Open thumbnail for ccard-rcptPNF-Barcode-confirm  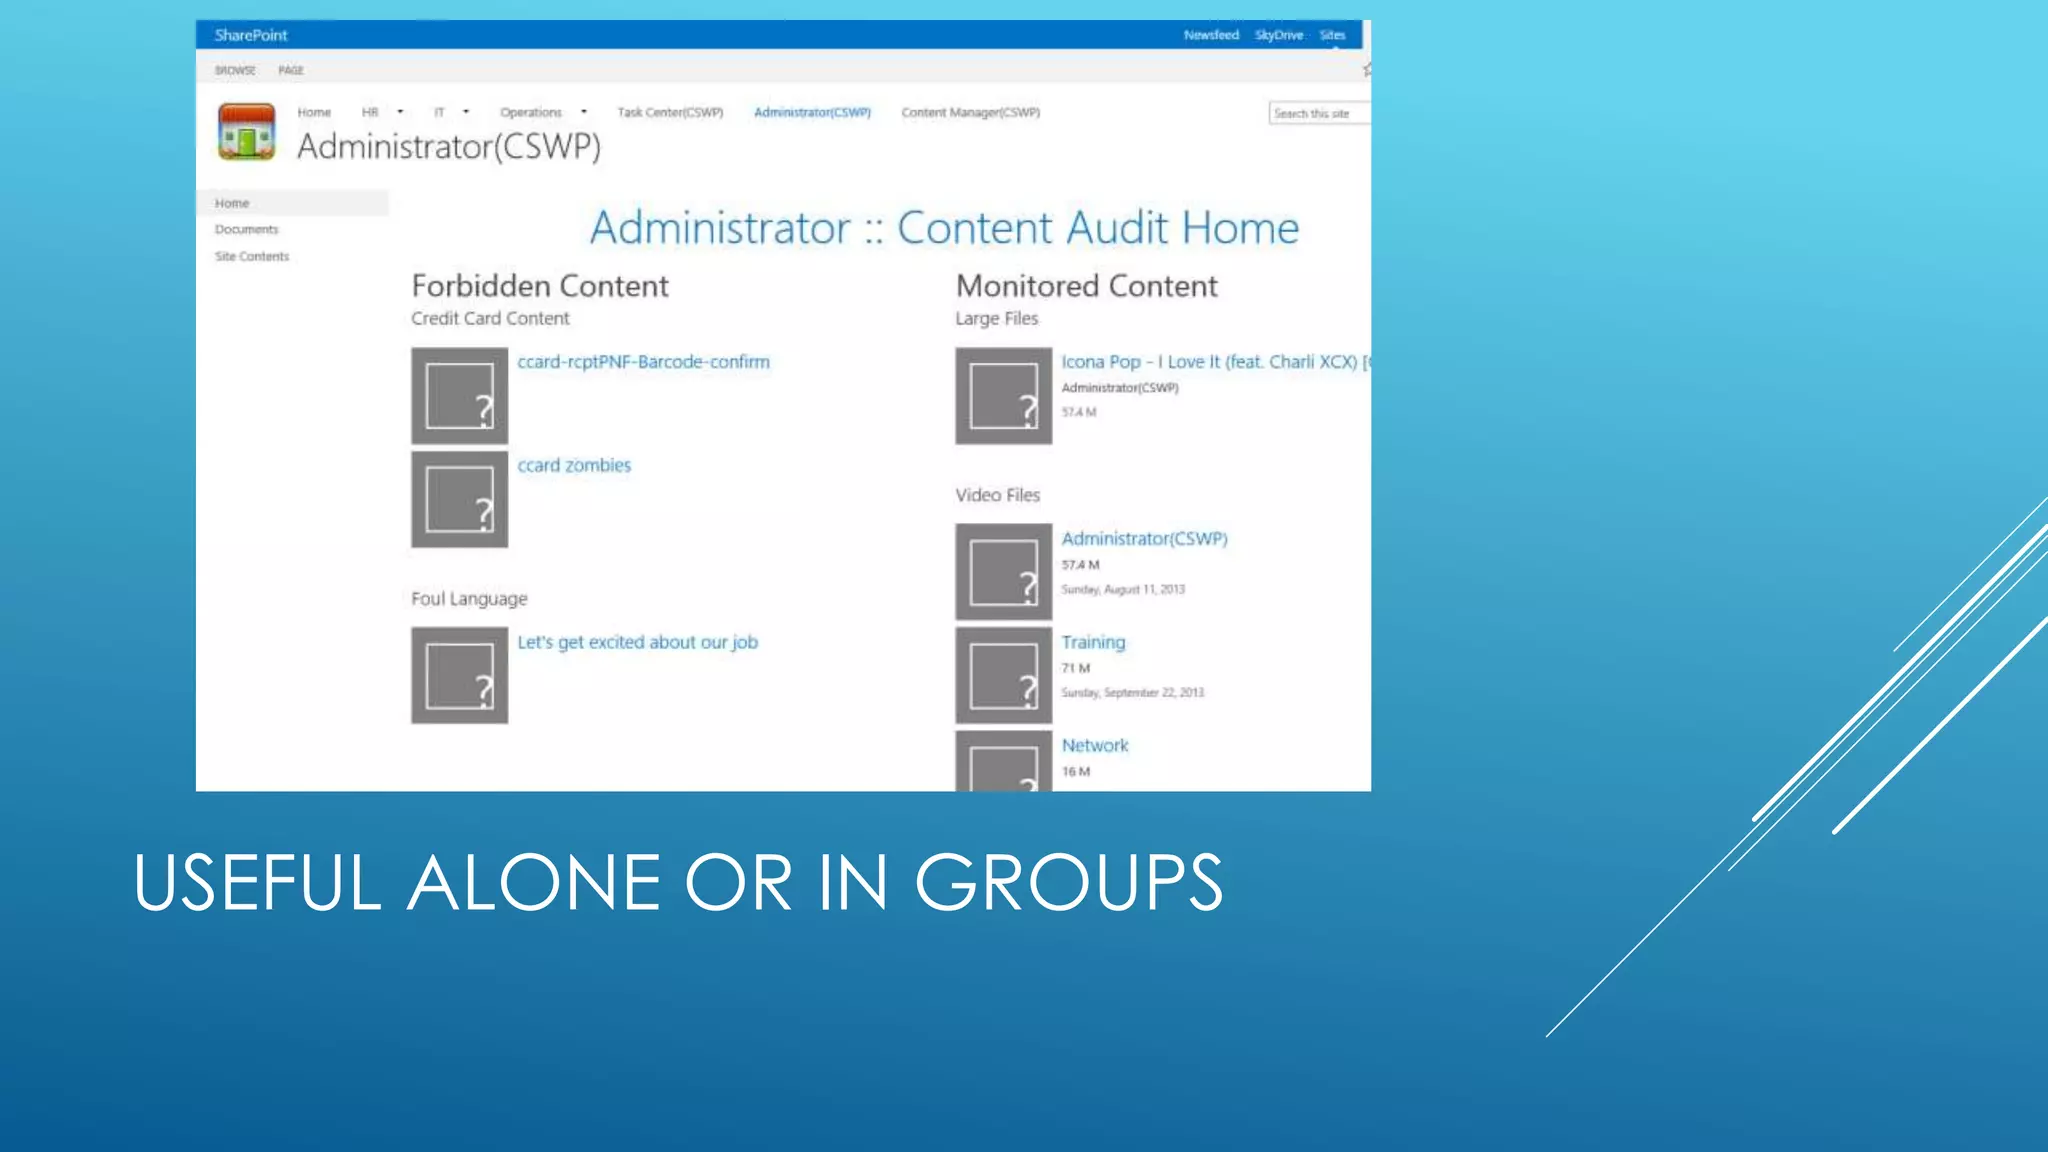pos(459,396)
